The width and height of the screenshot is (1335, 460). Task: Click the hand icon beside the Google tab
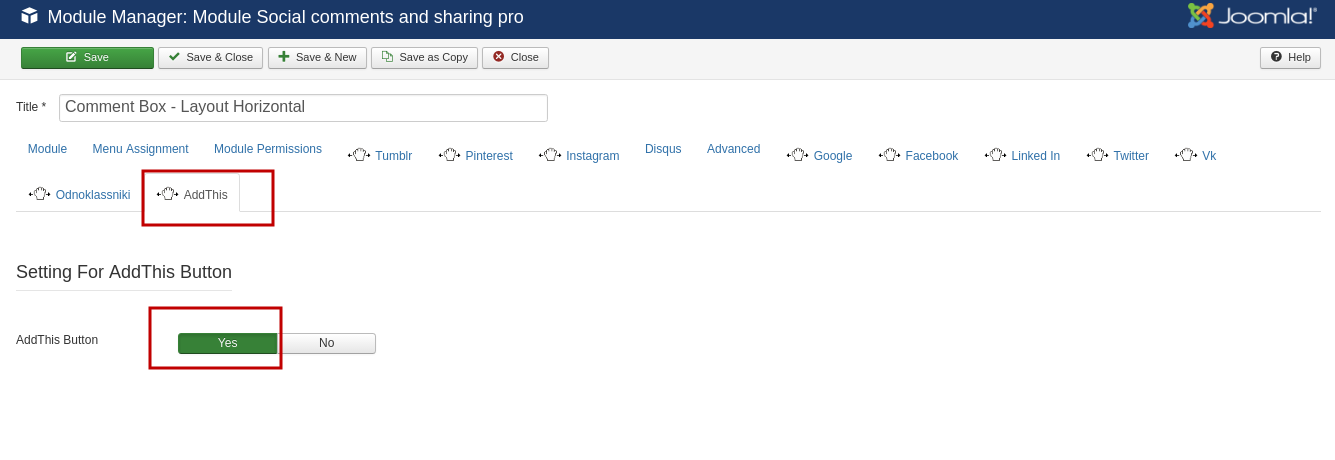(797, 155)
